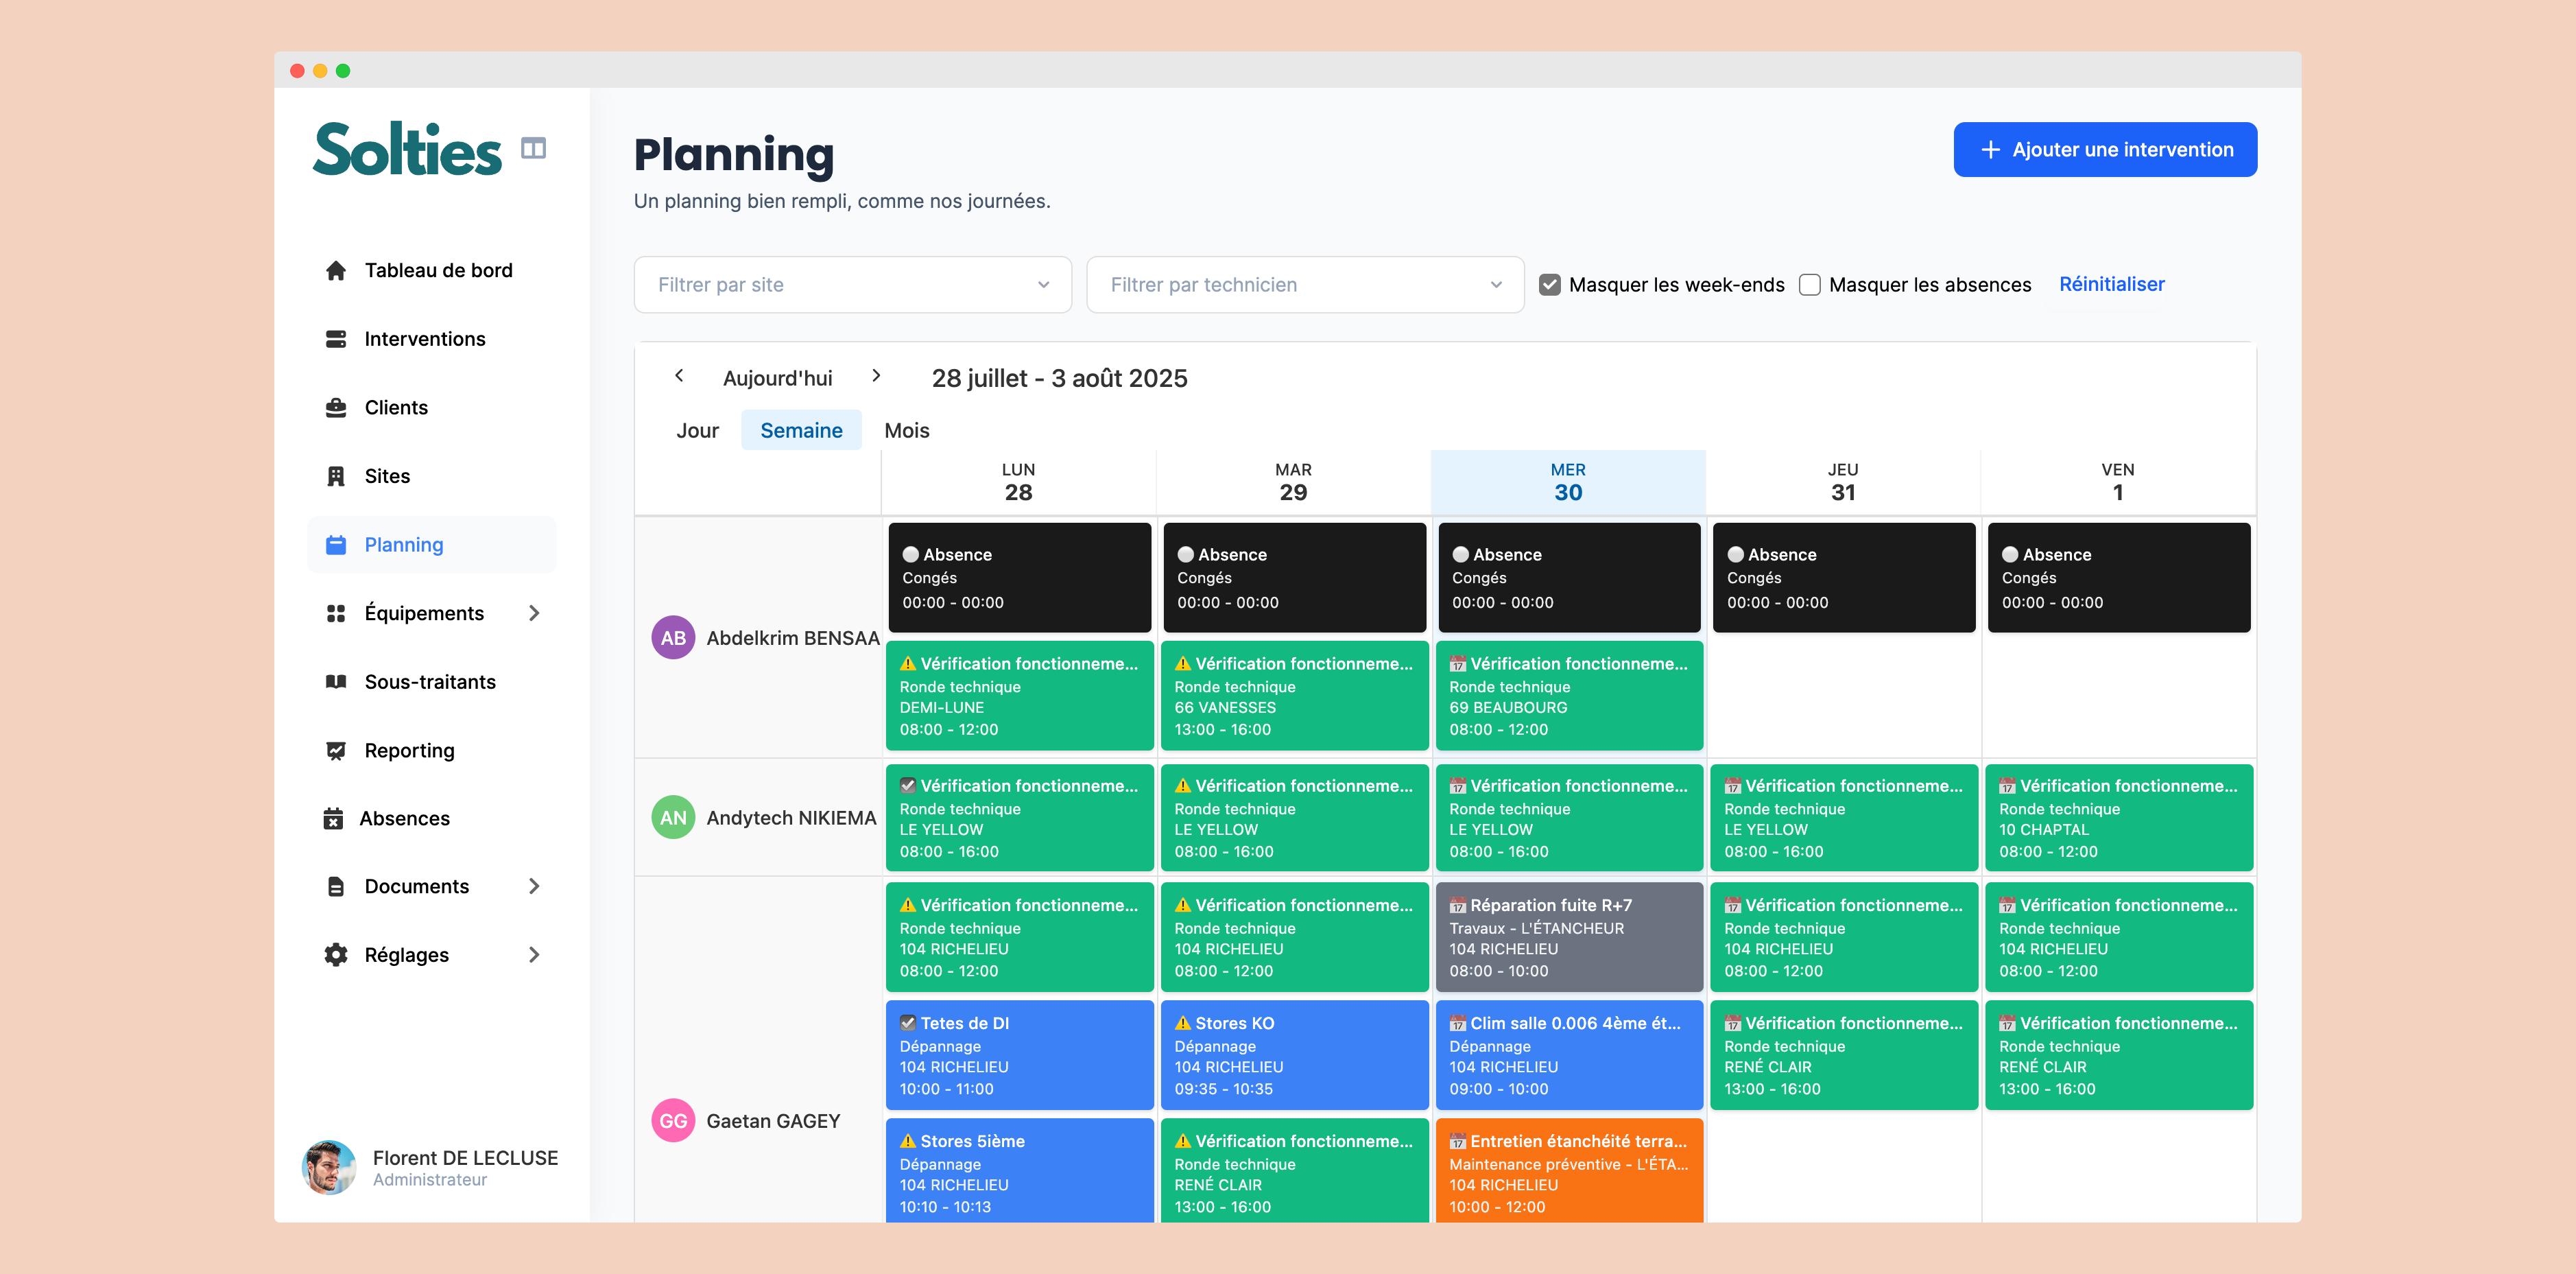Open Sous-traitants menu item
This screenshot has width=2576, height=1274.
click(432, 682)
